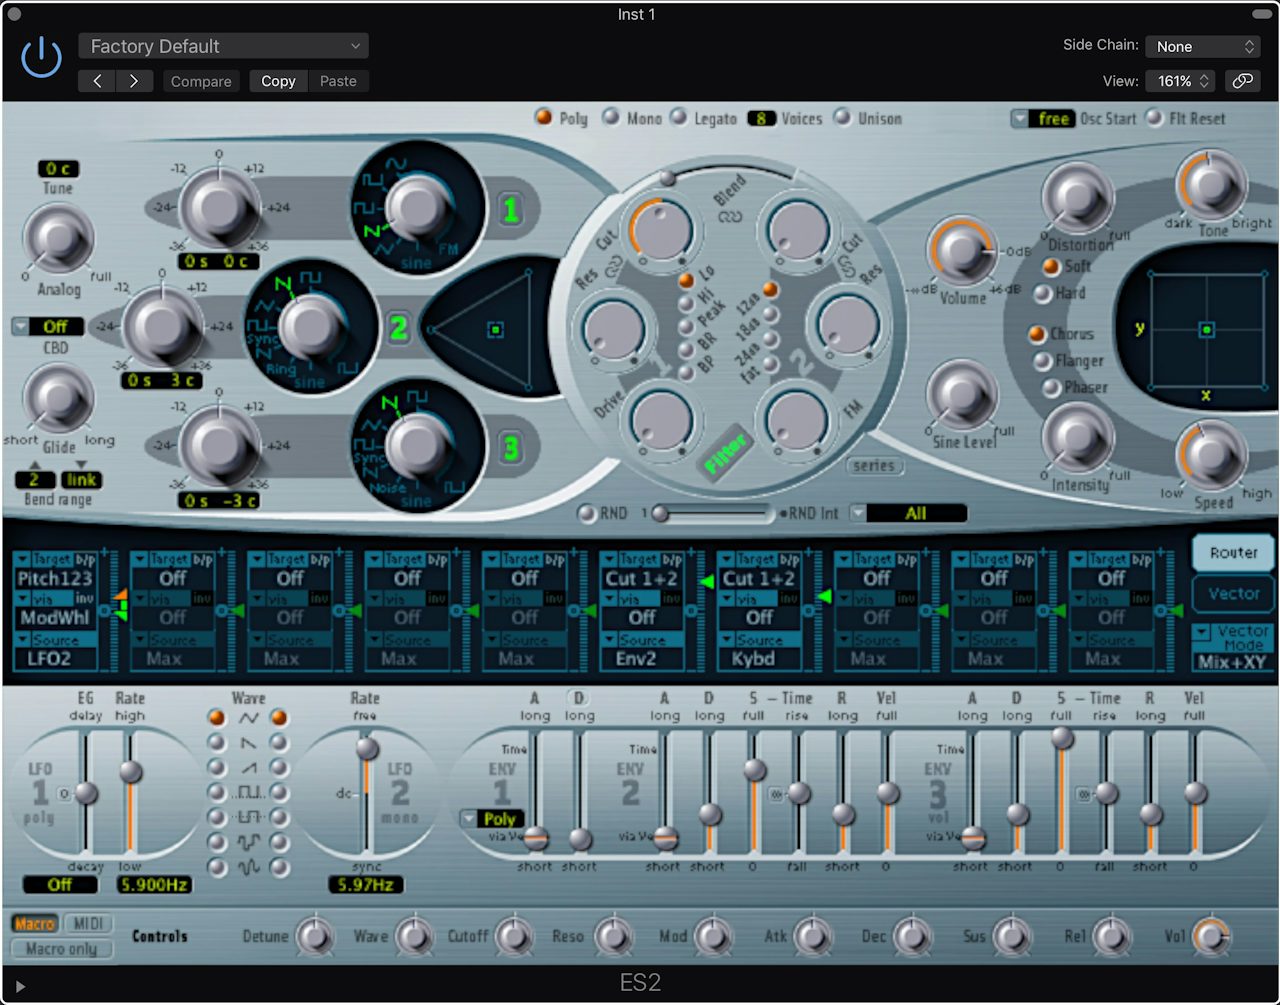The width and height of the screenshot is (1280, 1005).
Task: Open the Factory Default preset menu
Action: click(223, 46)
